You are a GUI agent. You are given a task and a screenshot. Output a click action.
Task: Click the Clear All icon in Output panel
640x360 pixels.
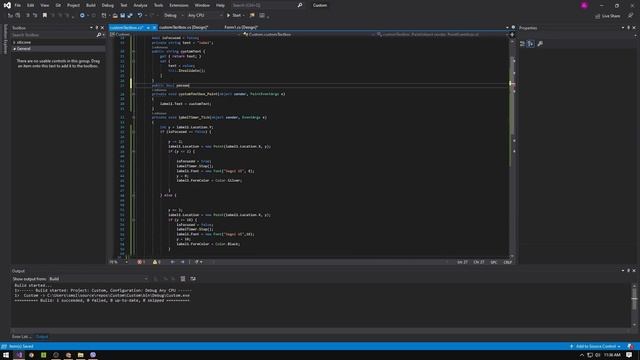183,279
